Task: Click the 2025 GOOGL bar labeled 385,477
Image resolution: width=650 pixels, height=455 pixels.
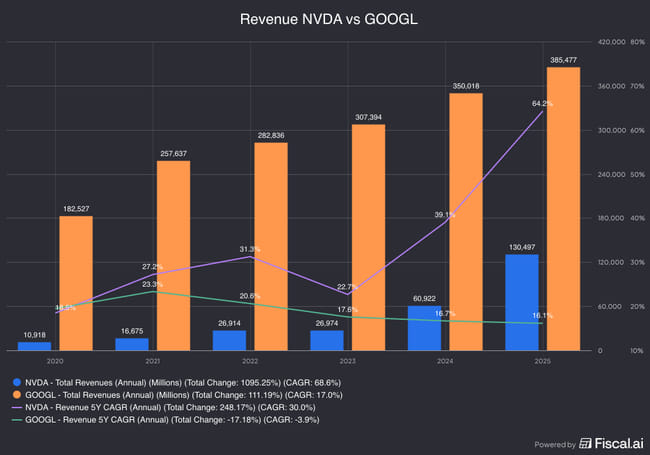Action: [x=563, y=208]
